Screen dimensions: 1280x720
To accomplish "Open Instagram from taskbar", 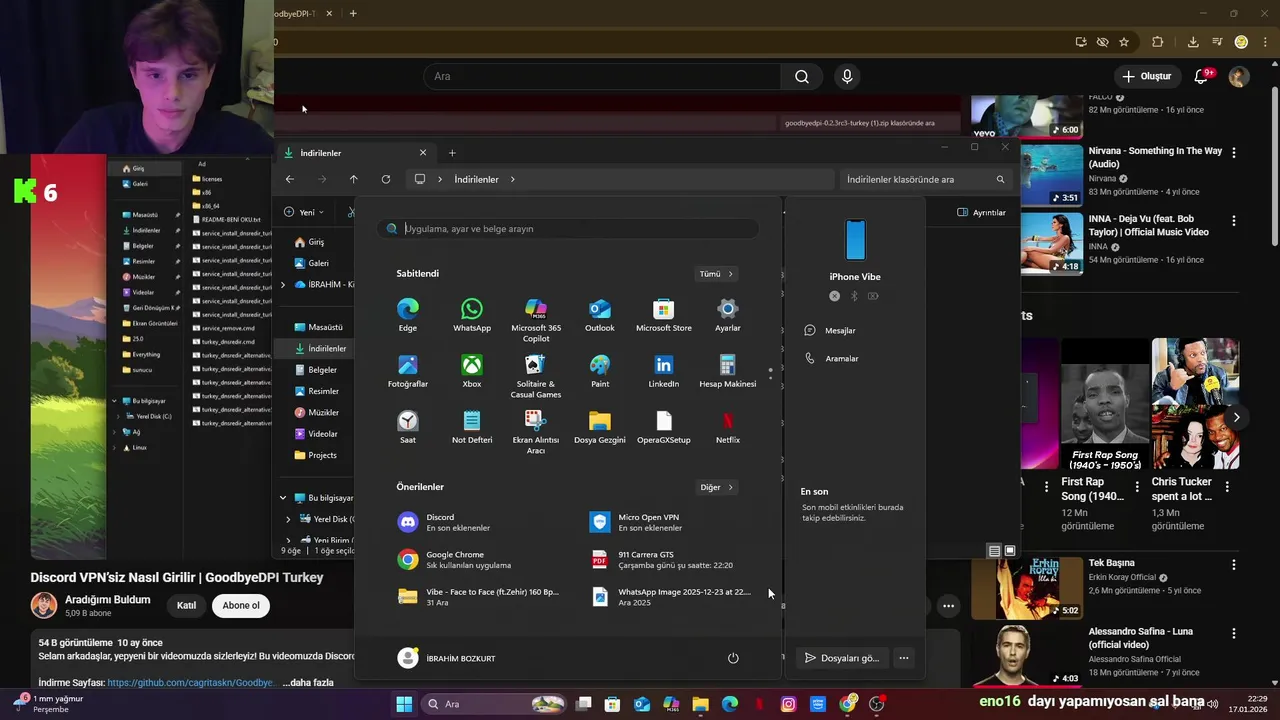I will (x=788, y=704).
